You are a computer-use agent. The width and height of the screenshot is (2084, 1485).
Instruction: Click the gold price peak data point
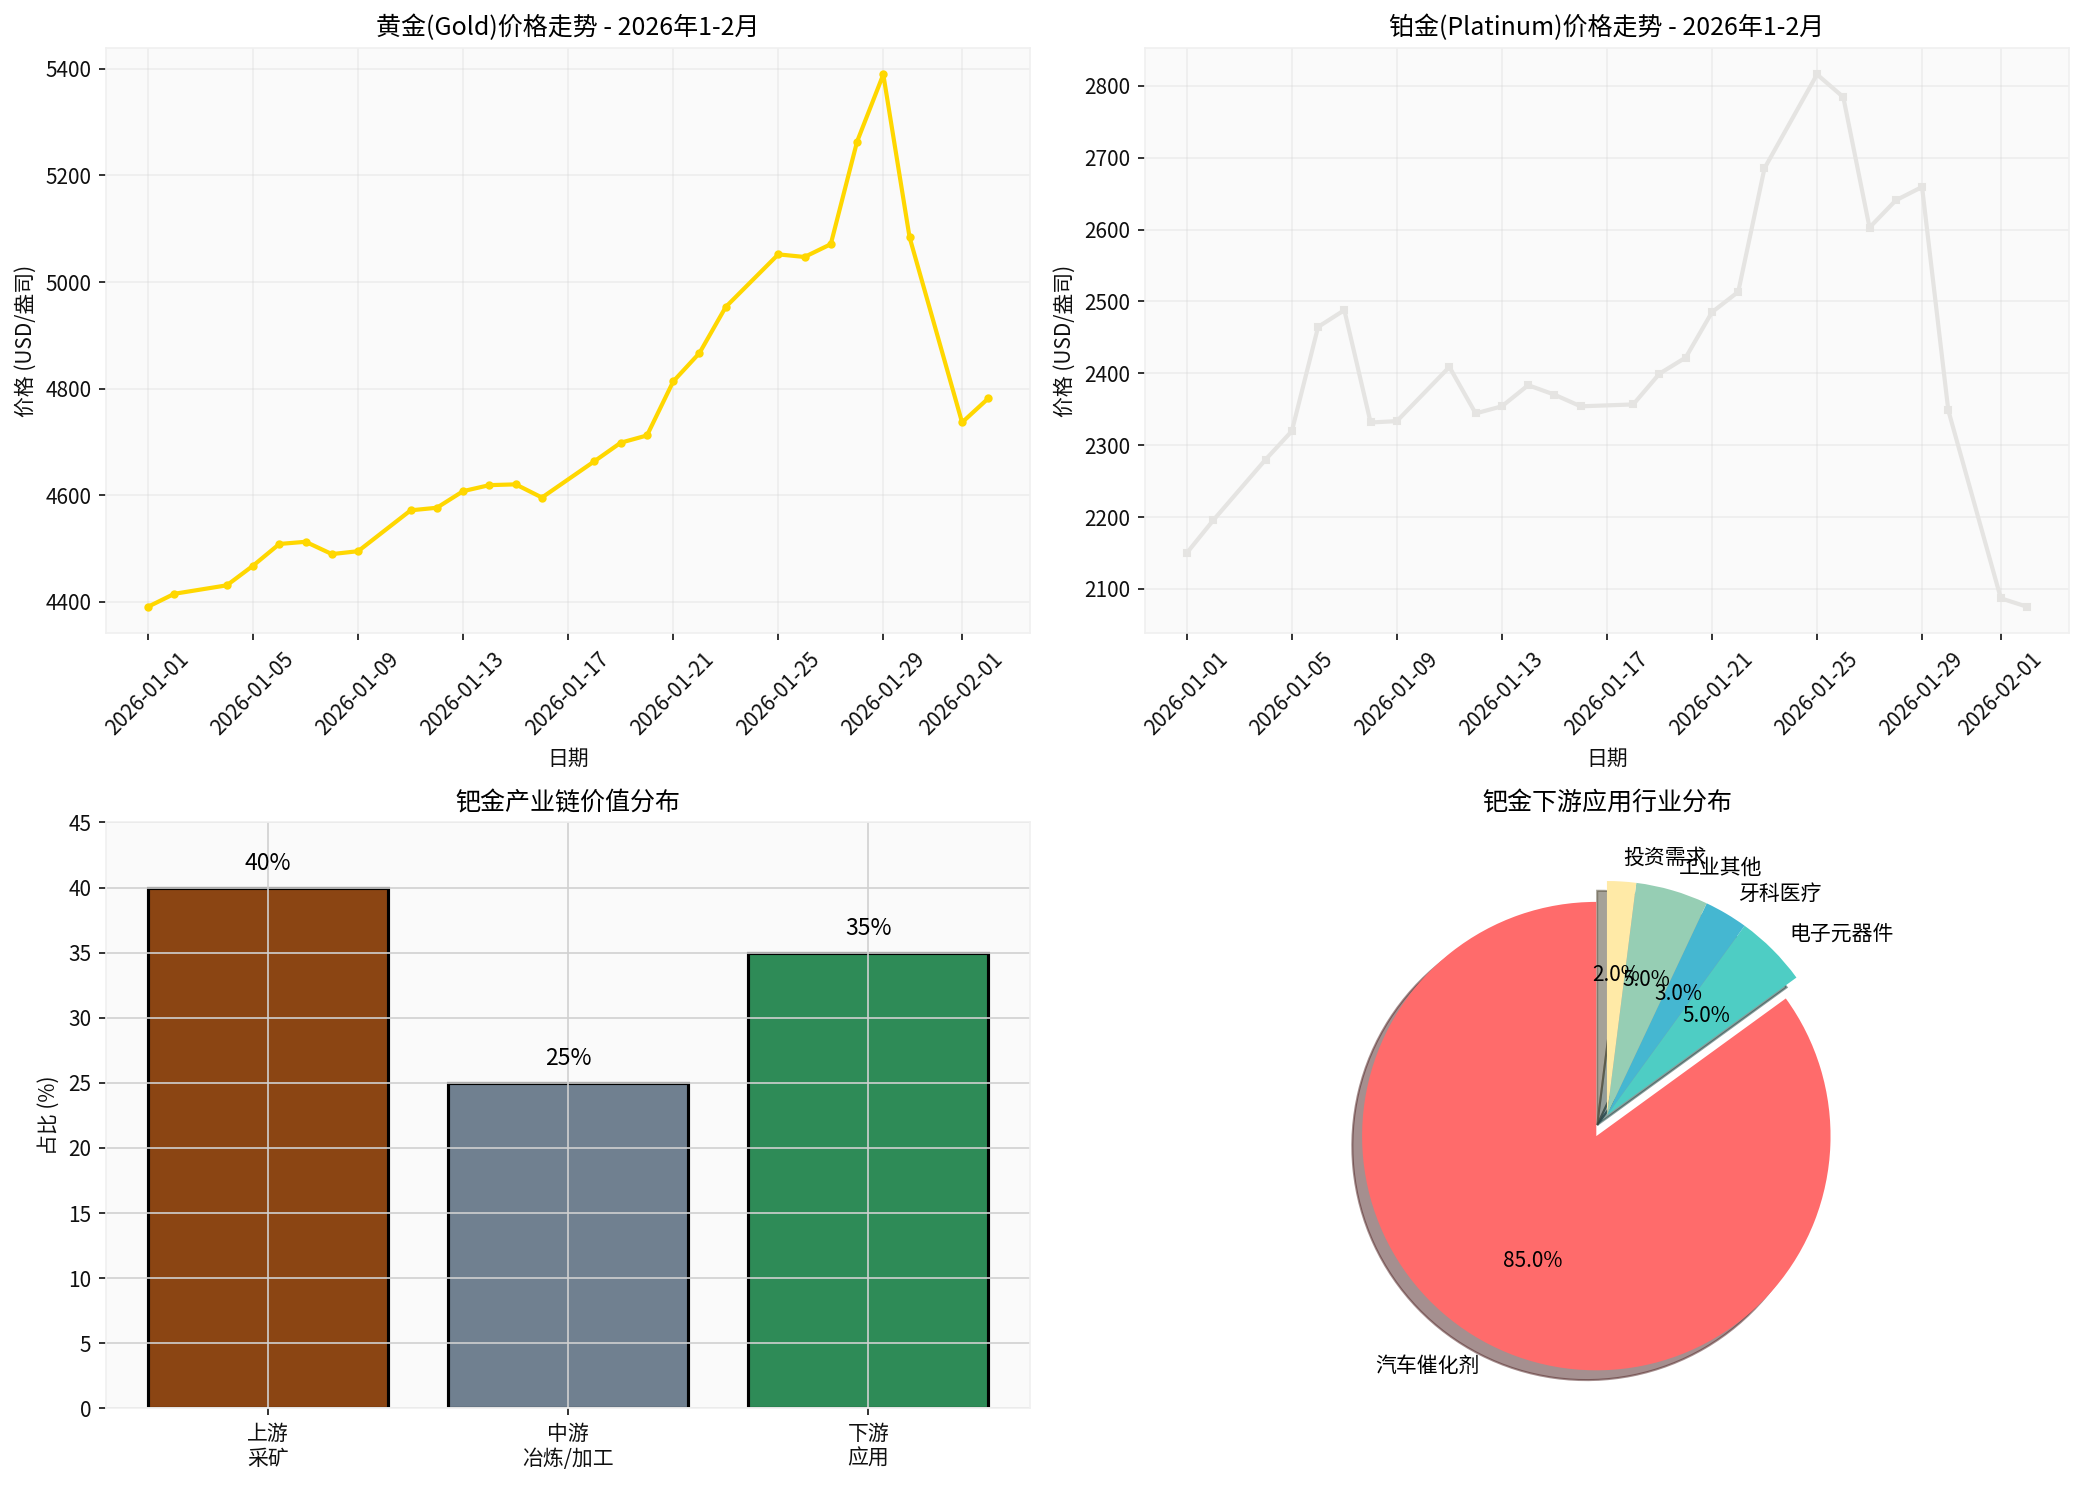point(883,74)
